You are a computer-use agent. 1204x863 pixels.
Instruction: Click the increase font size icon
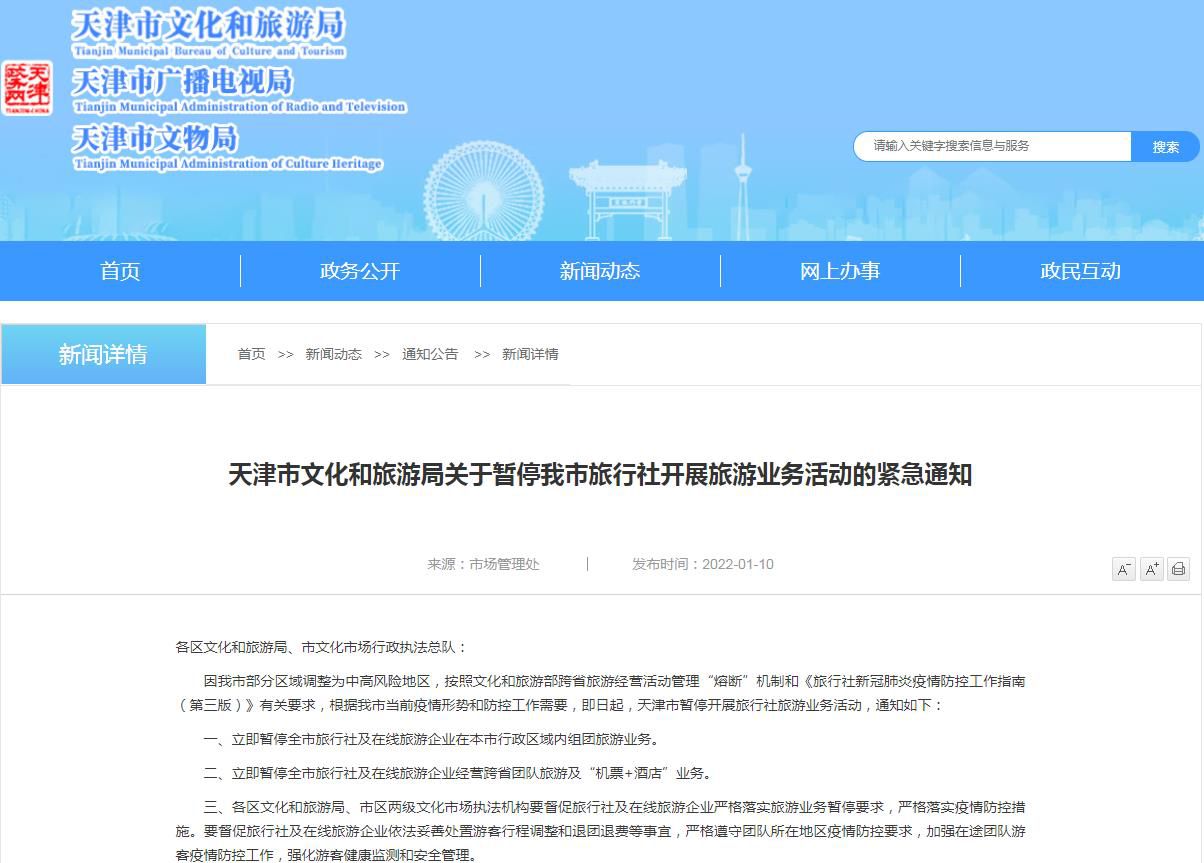(1151, 568)
